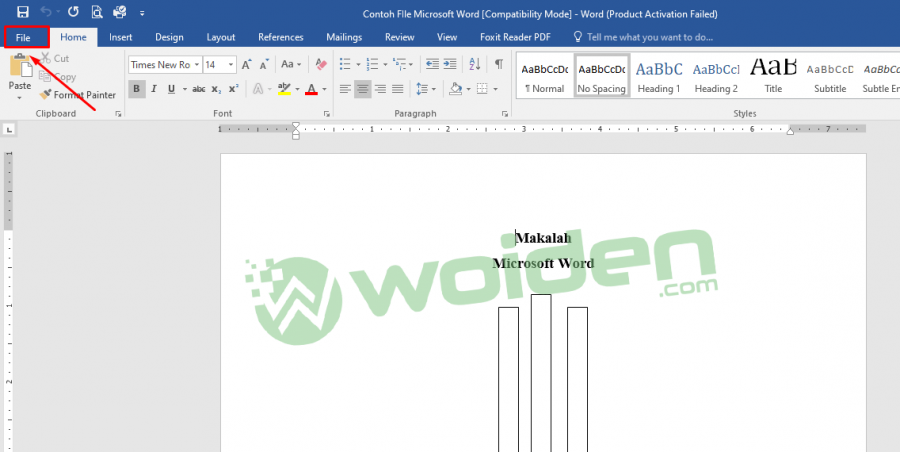Click the Grow Font icon
Viewport: 900px width, 452px height.
coord(246,65)
